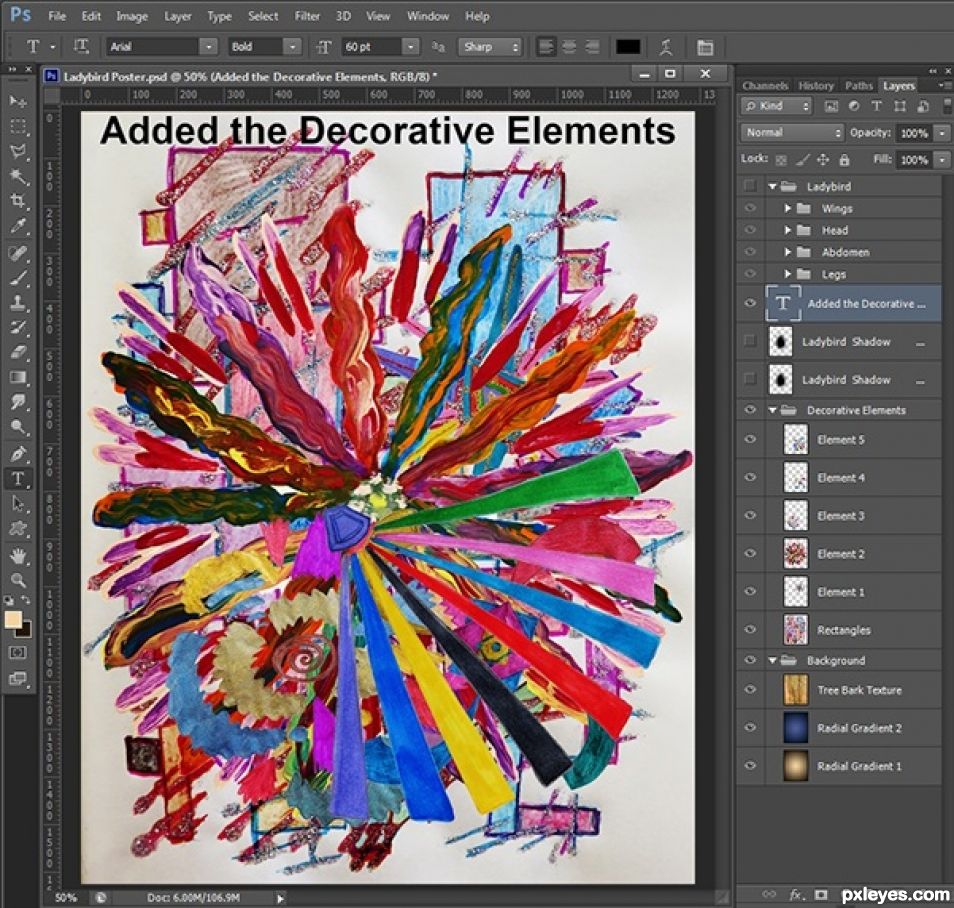Hide the Decorative Elements group
Screen dimensions: 954x908
pos(750,410)
